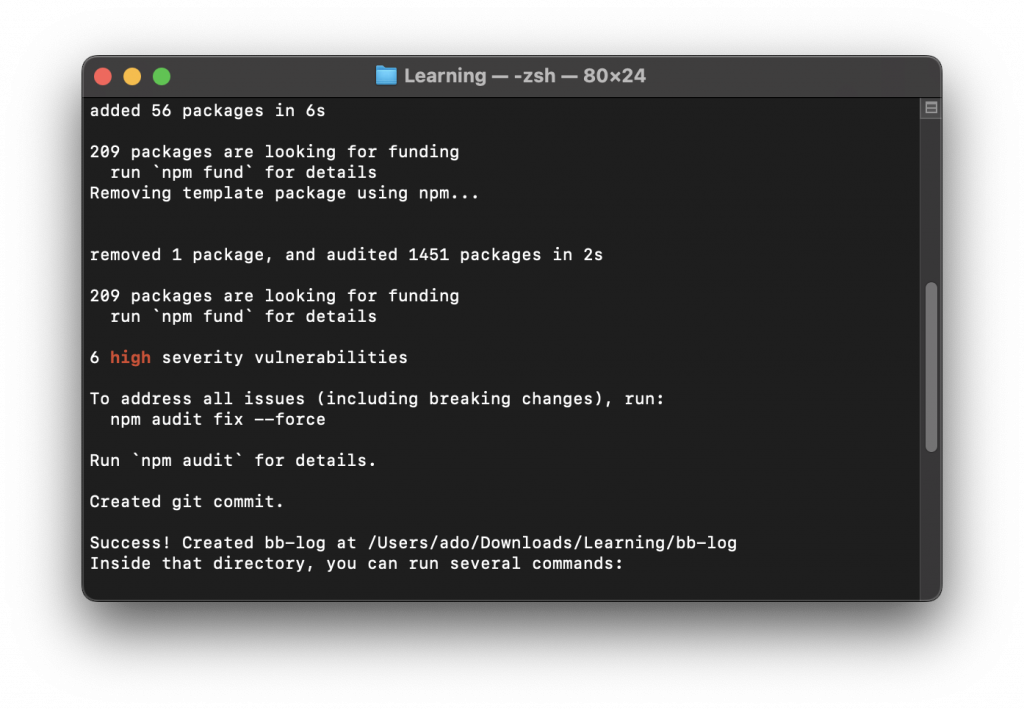Click the "npm audit fix --force" command text
This screenshot has height=710, width=1024.
(x=217, y=419)
